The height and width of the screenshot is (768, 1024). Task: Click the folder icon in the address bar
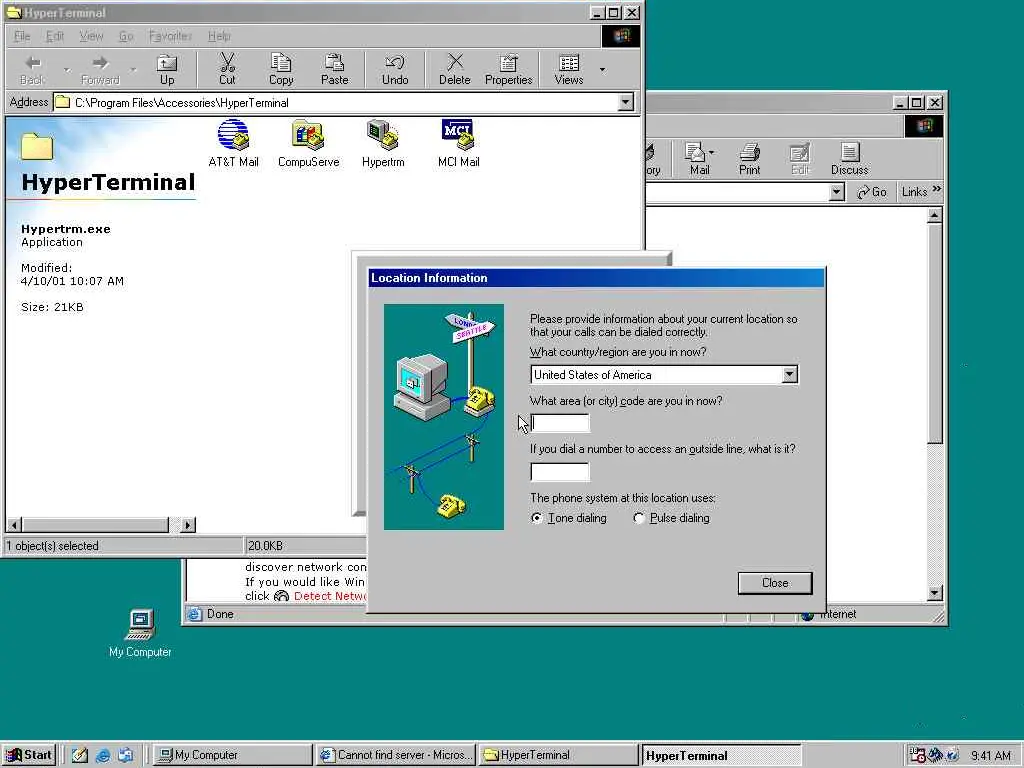tap(63, 103)
